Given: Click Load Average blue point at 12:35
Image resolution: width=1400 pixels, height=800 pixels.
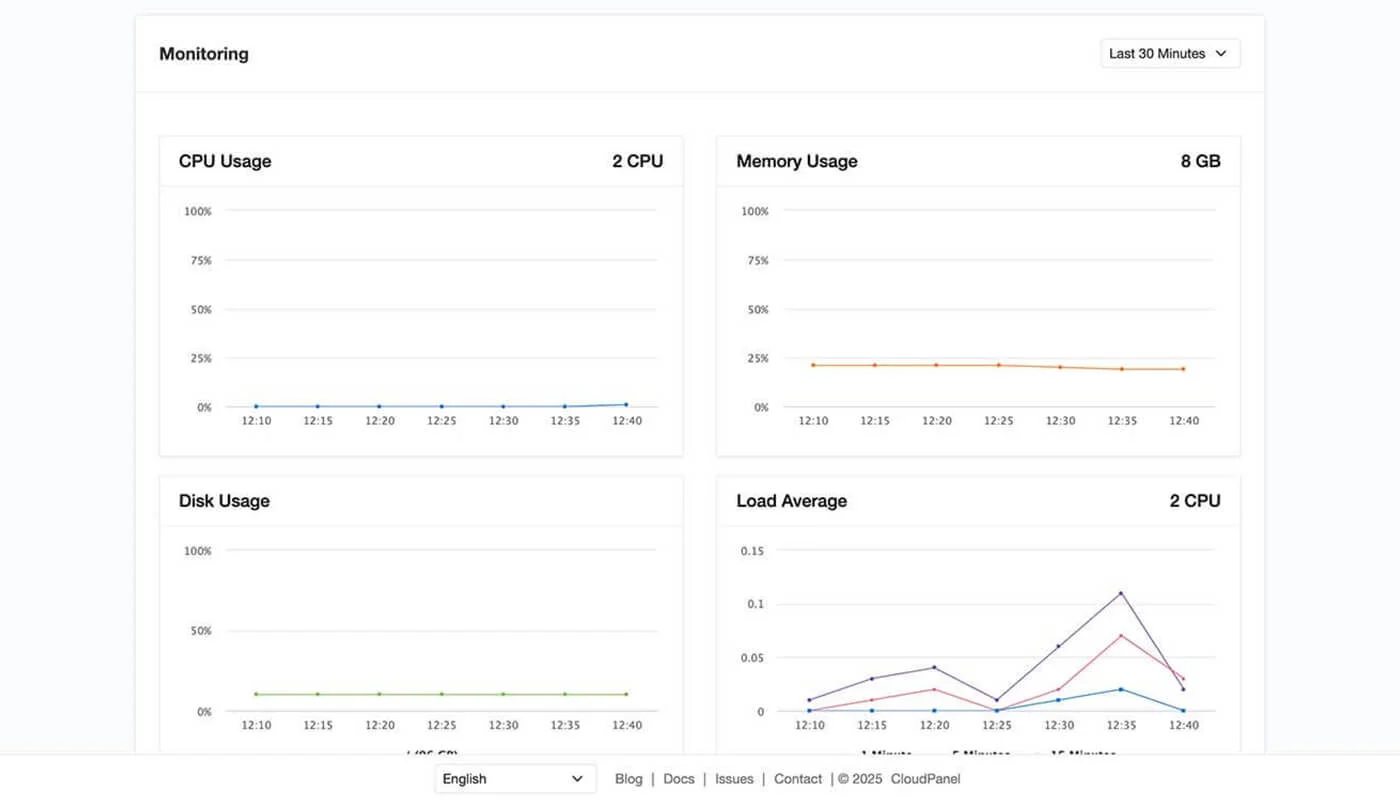Looking at the screenshot, I should point(1121,689).
